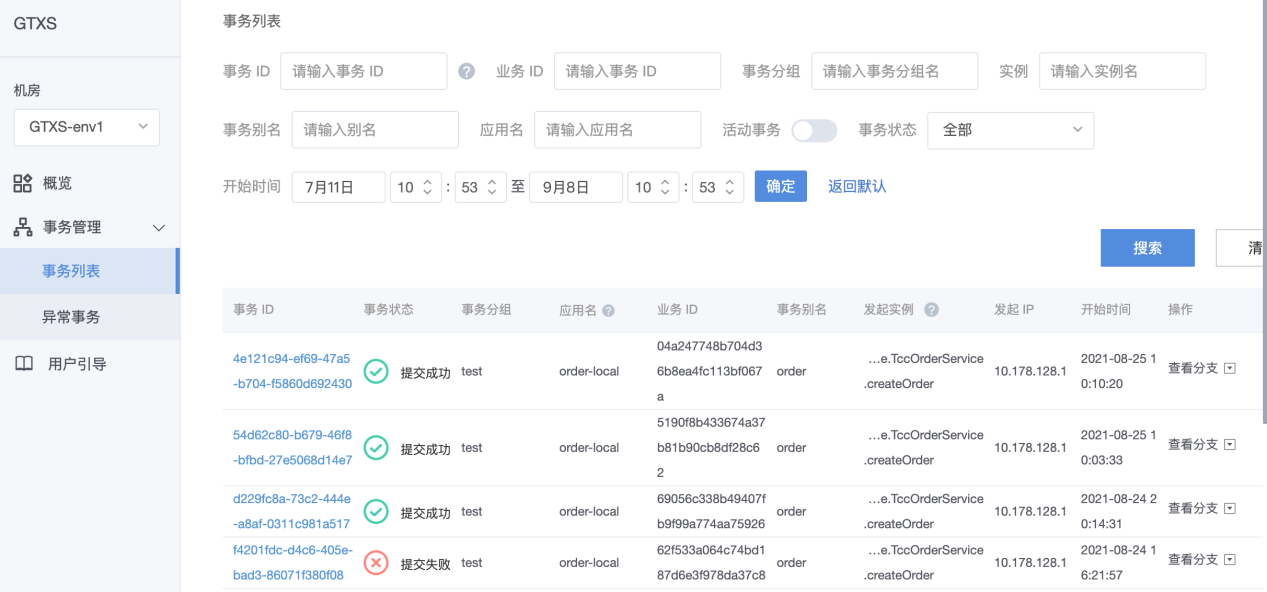The height and width of the screenshot is (592, 1267).
Task: Click the help icon beside 事务 ID field
Action: coord(466,71)
